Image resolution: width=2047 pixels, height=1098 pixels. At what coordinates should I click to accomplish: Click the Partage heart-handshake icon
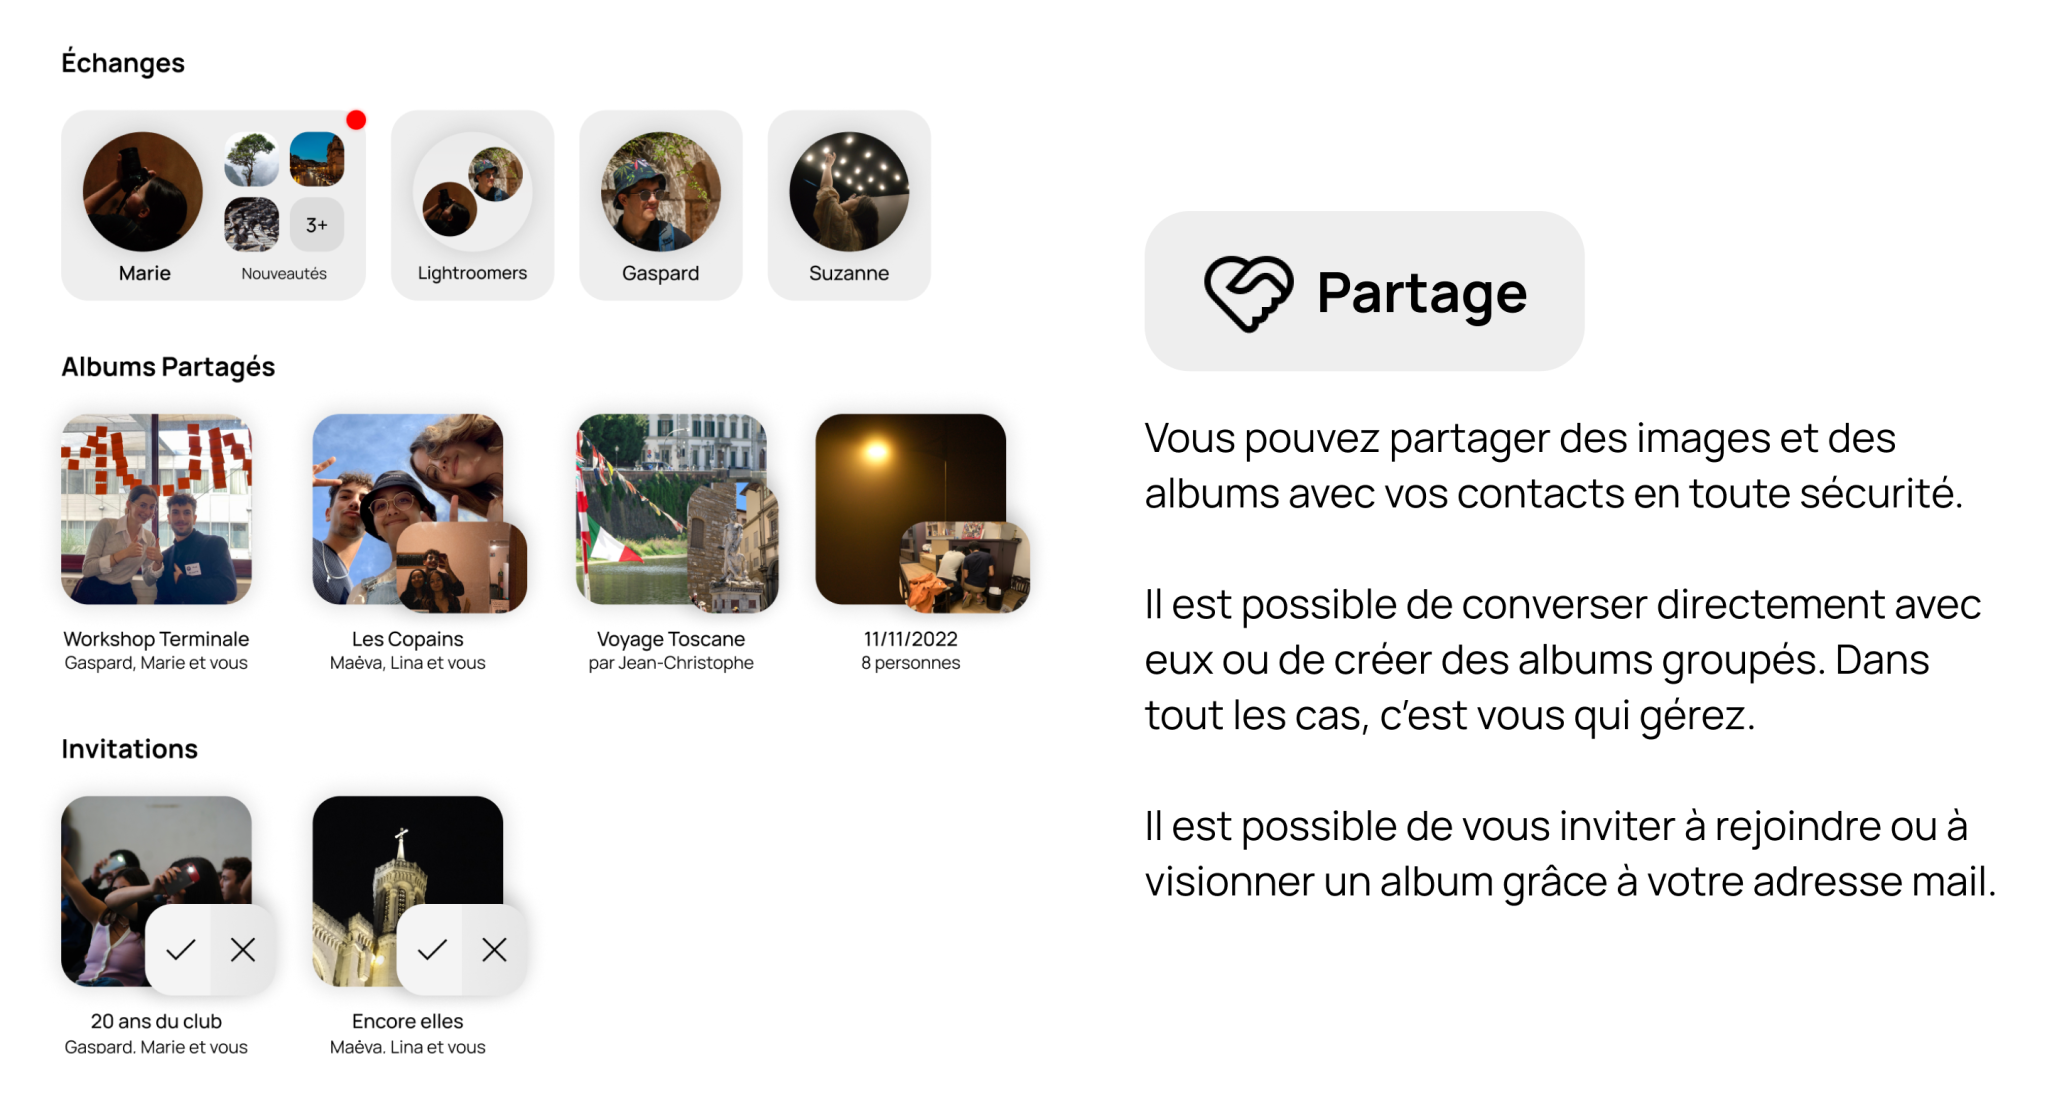tap(1248, 292)
